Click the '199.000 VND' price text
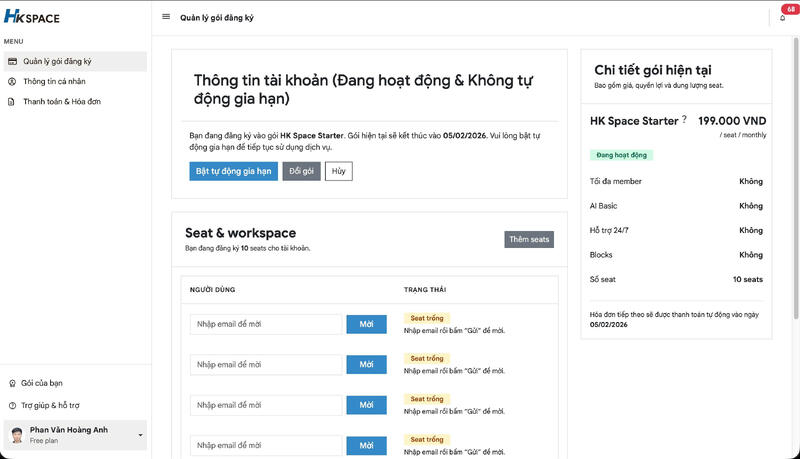The width and height of the screenshot is (800, 459). 732,121
